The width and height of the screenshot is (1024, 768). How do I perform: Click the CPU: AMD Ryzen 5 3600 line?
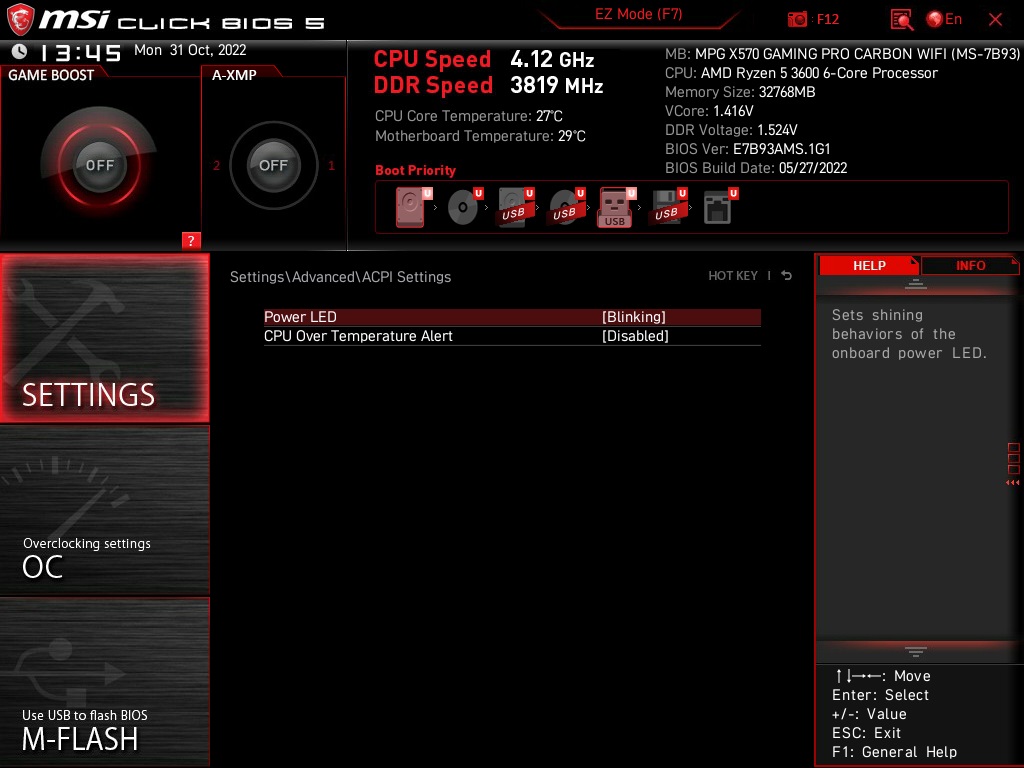801,73
